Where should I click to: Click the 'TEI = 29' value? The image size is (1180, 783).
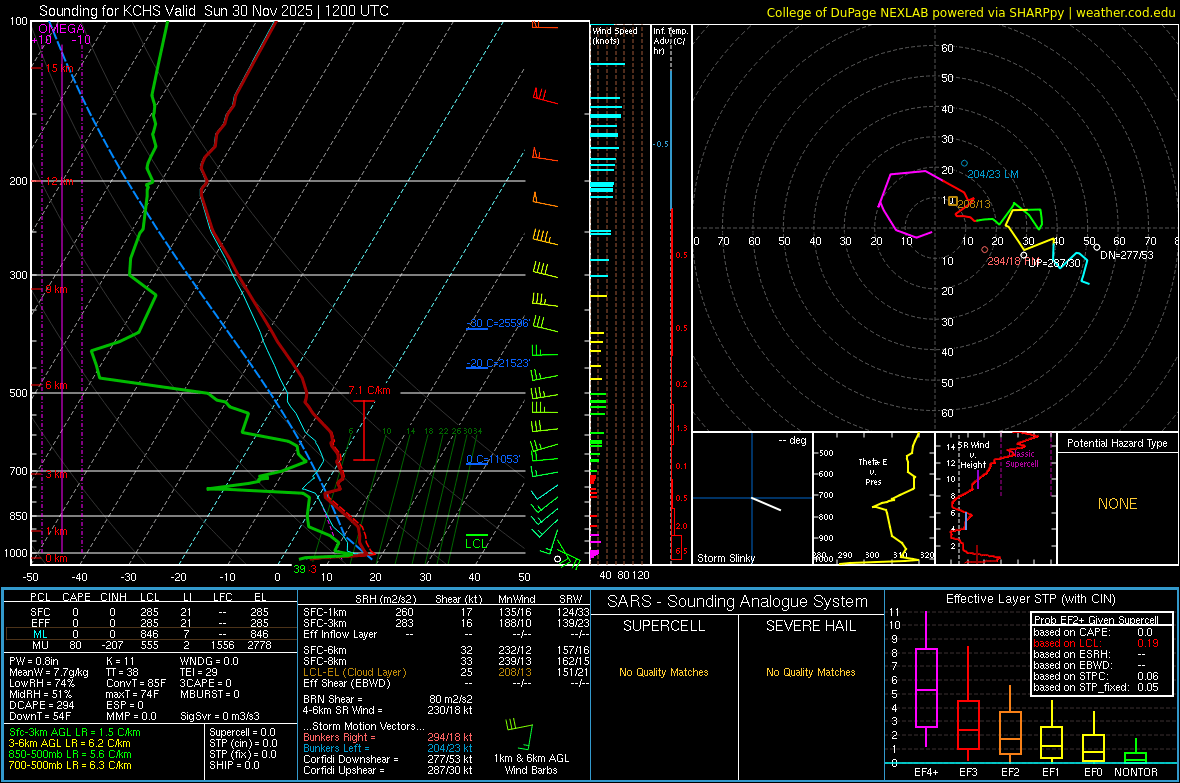[x=199, y=672]
